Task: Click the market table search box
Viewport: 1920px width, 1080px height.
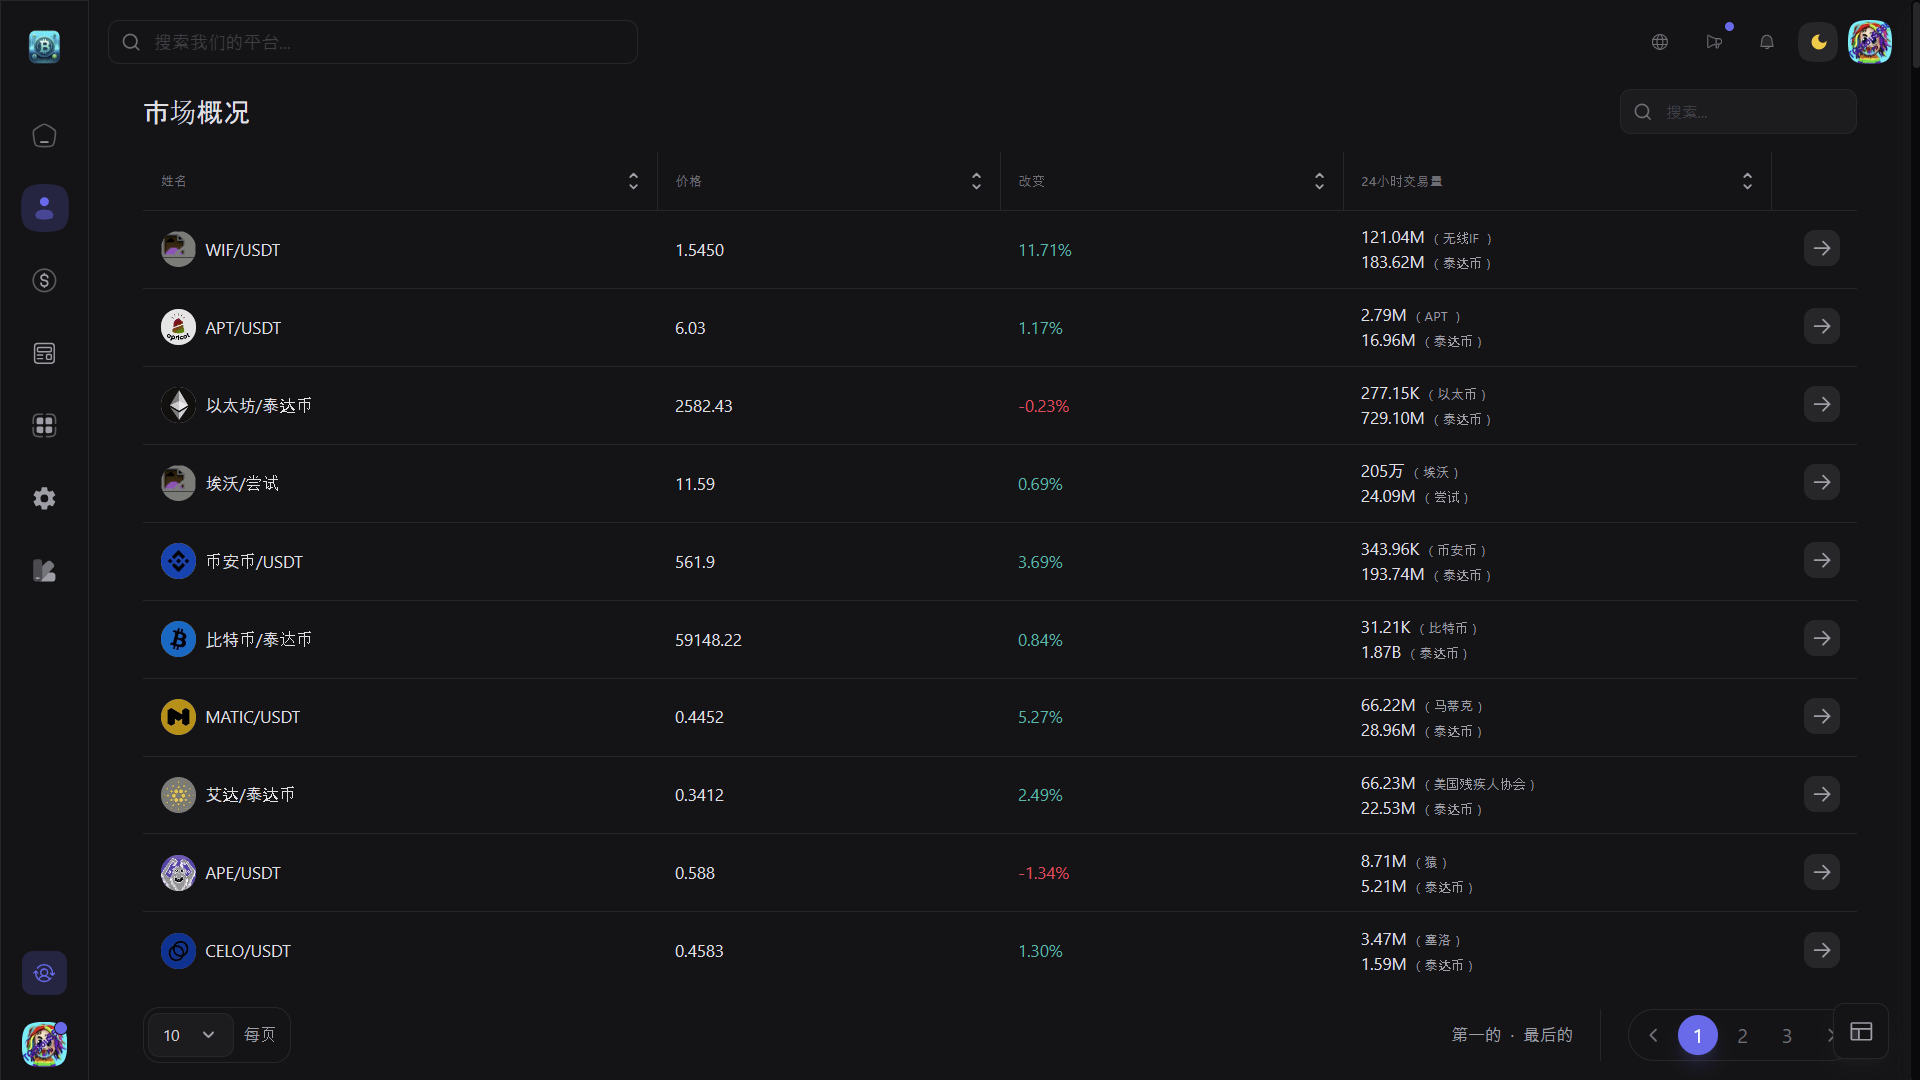Action: pyautogui.click(x=1738, y=112)
